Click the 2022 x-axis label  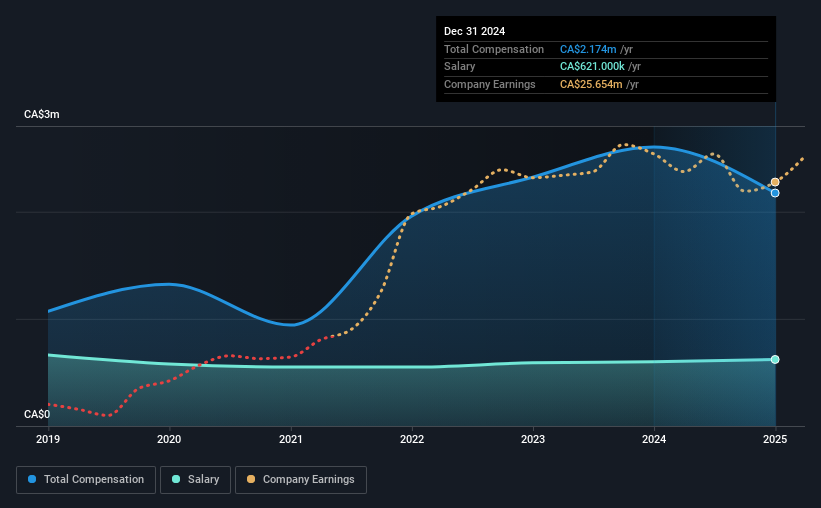point(412,439)
